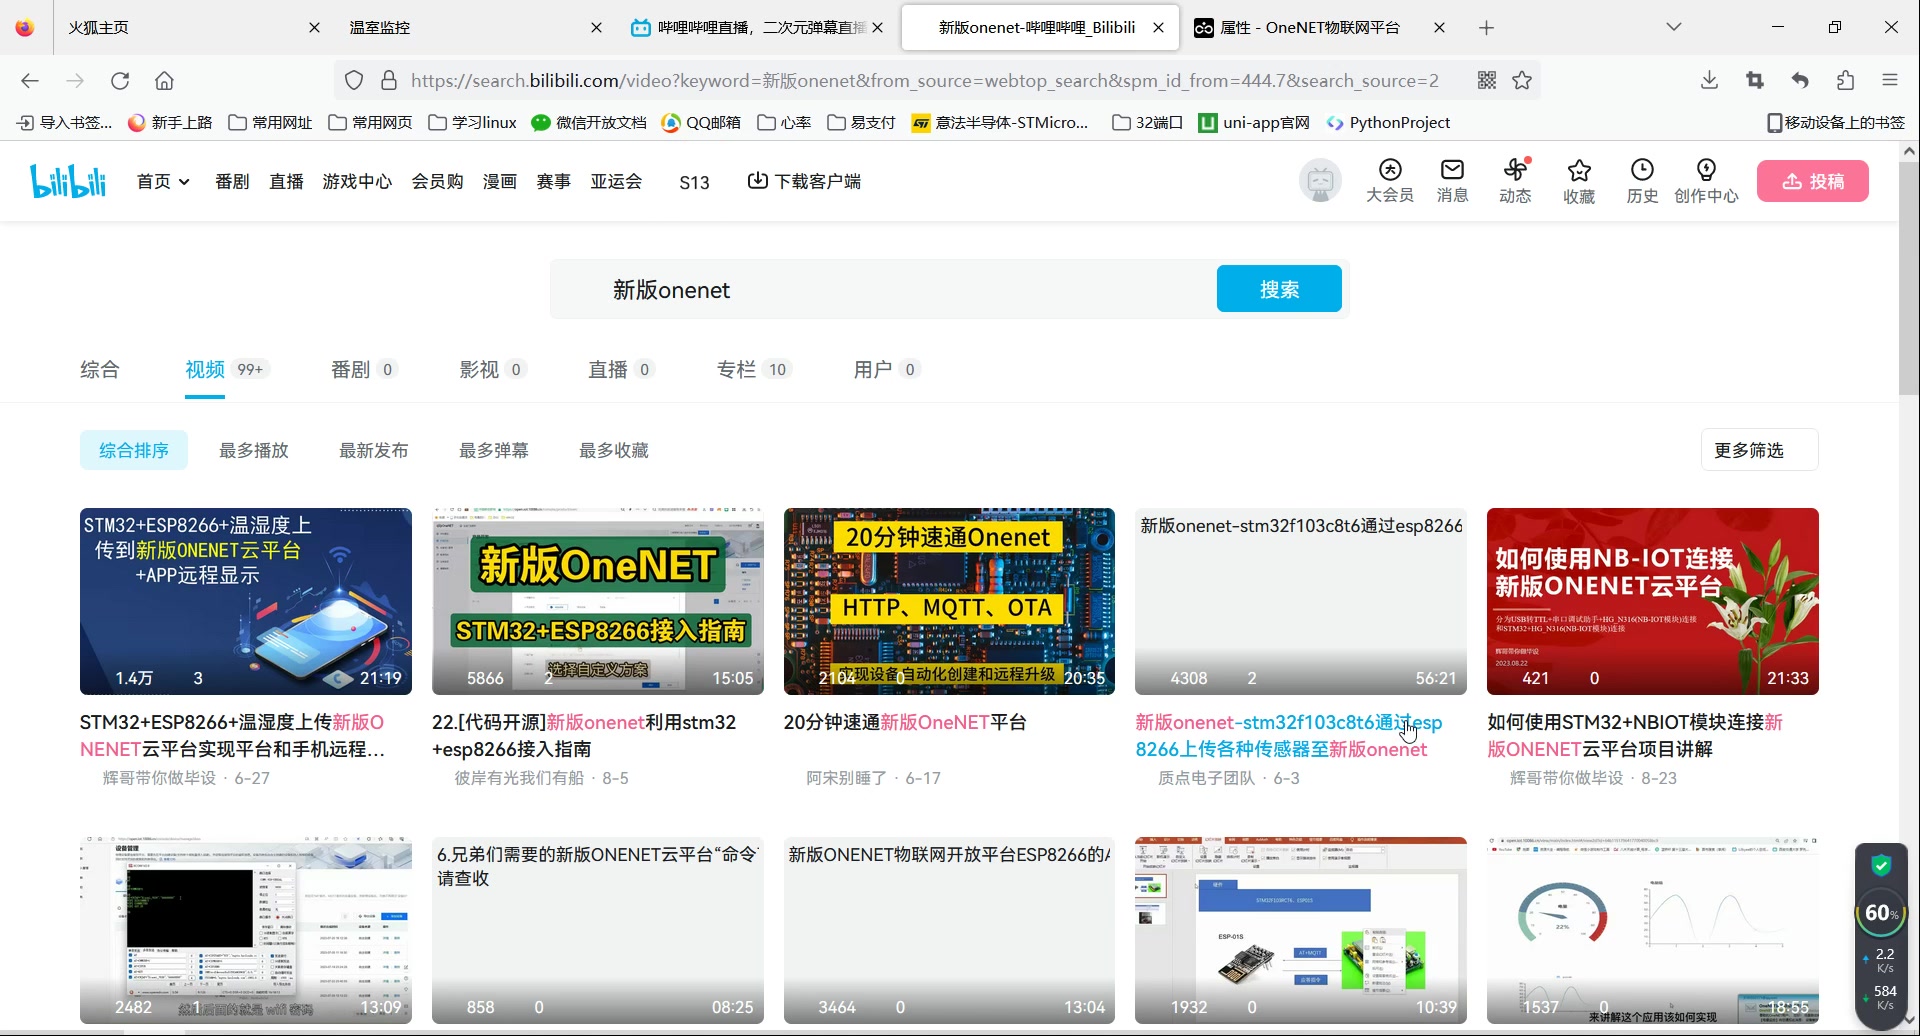Open the Firefox downloads panel
This screenshot has width=1920, height=1036.
tap(1709, 81)
